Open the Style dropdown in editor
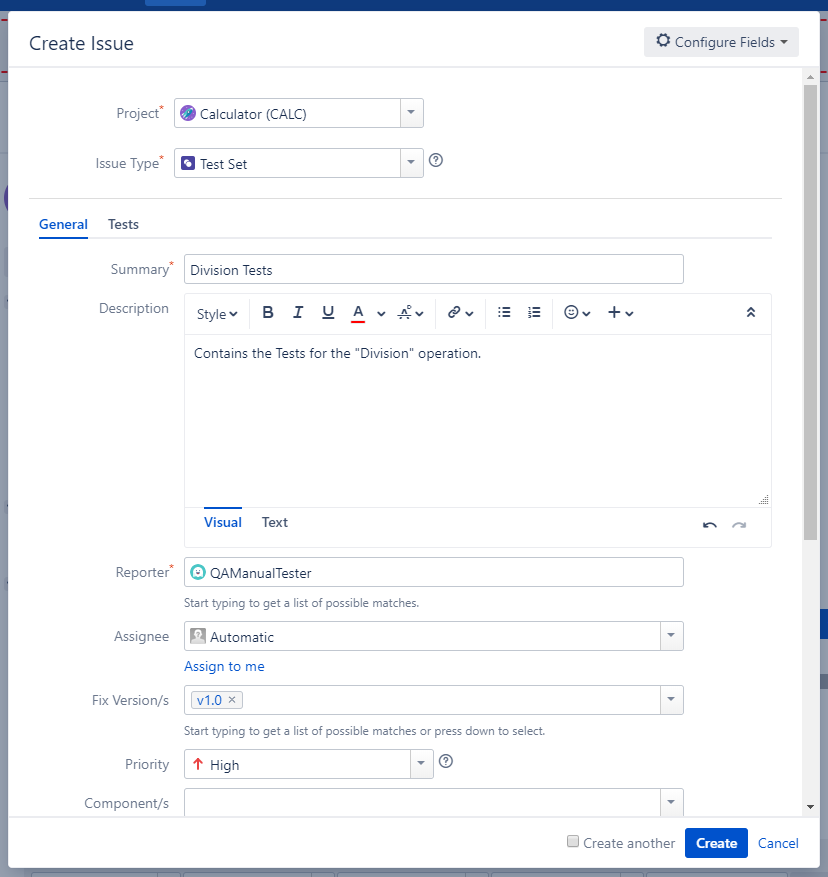828x877 pixels. (217, 314)
